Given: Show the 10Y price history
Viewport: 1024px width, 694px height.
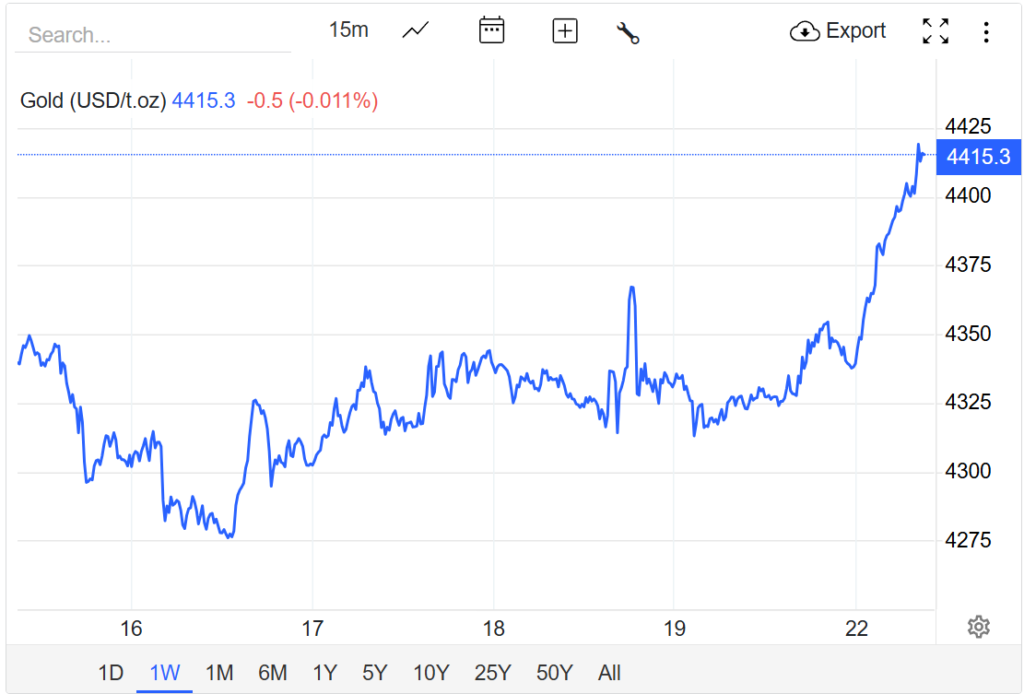Looking at the screenshot, I should tap(430, 672).
